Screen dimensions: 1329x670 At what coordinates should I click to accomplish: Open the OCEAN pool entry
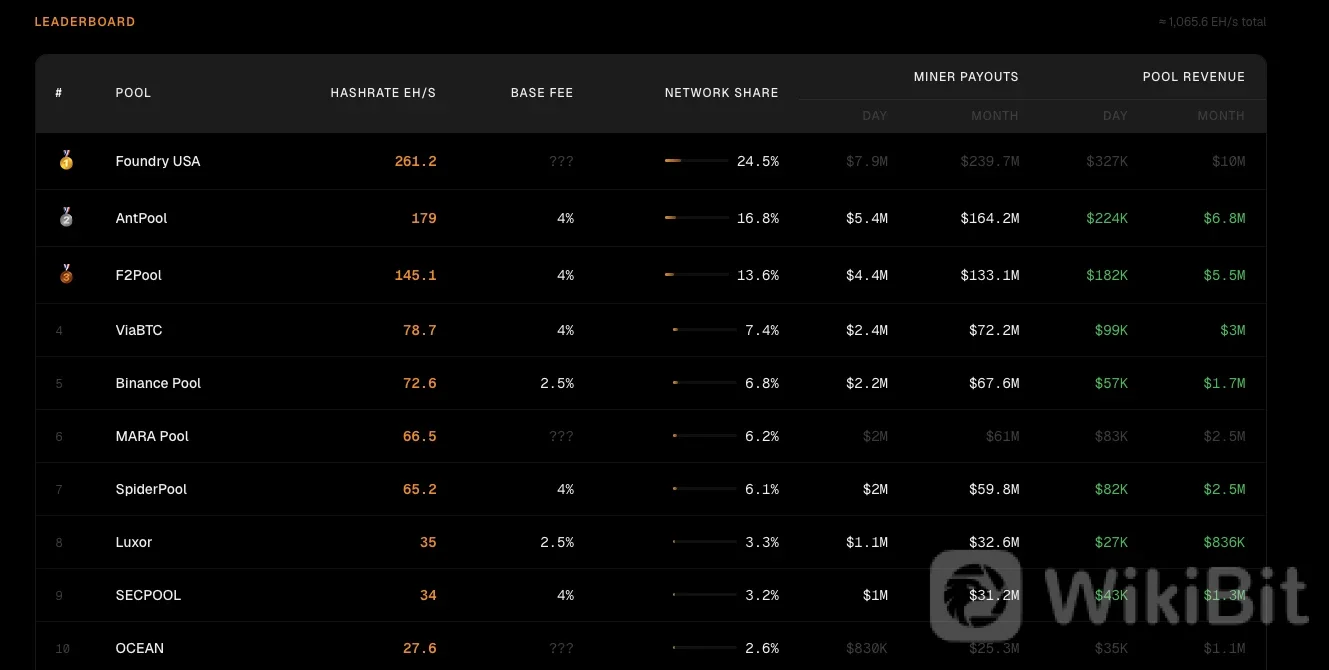pos(139,648)
